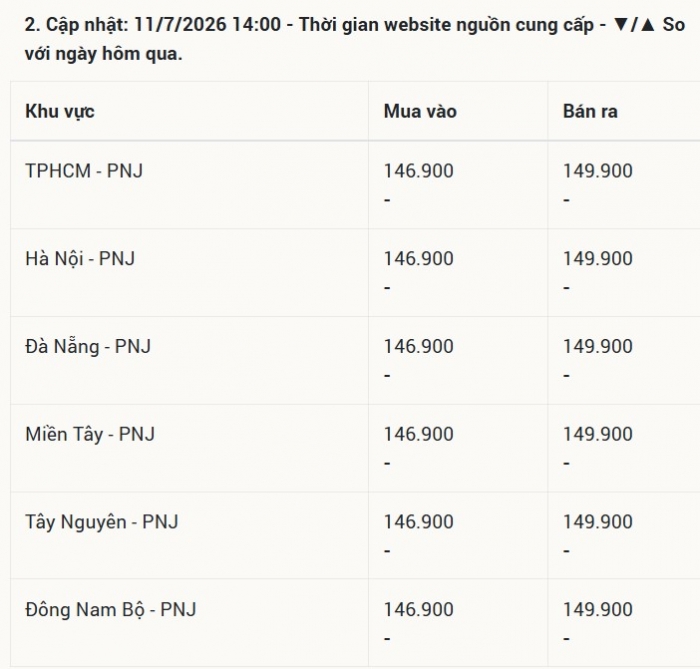Click Đông Nam Bộ buy price 146.900

[419, 610]
